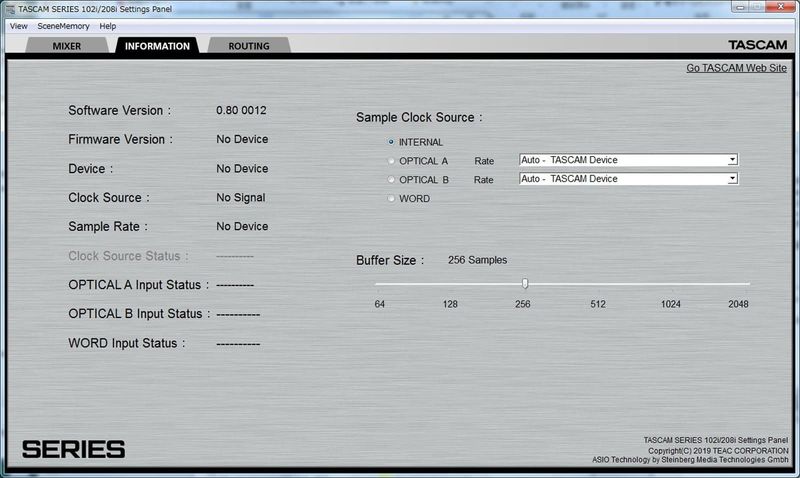
Task: Select WORD clock source radio button
Action: pyautogui.click(x=391, y=198)
